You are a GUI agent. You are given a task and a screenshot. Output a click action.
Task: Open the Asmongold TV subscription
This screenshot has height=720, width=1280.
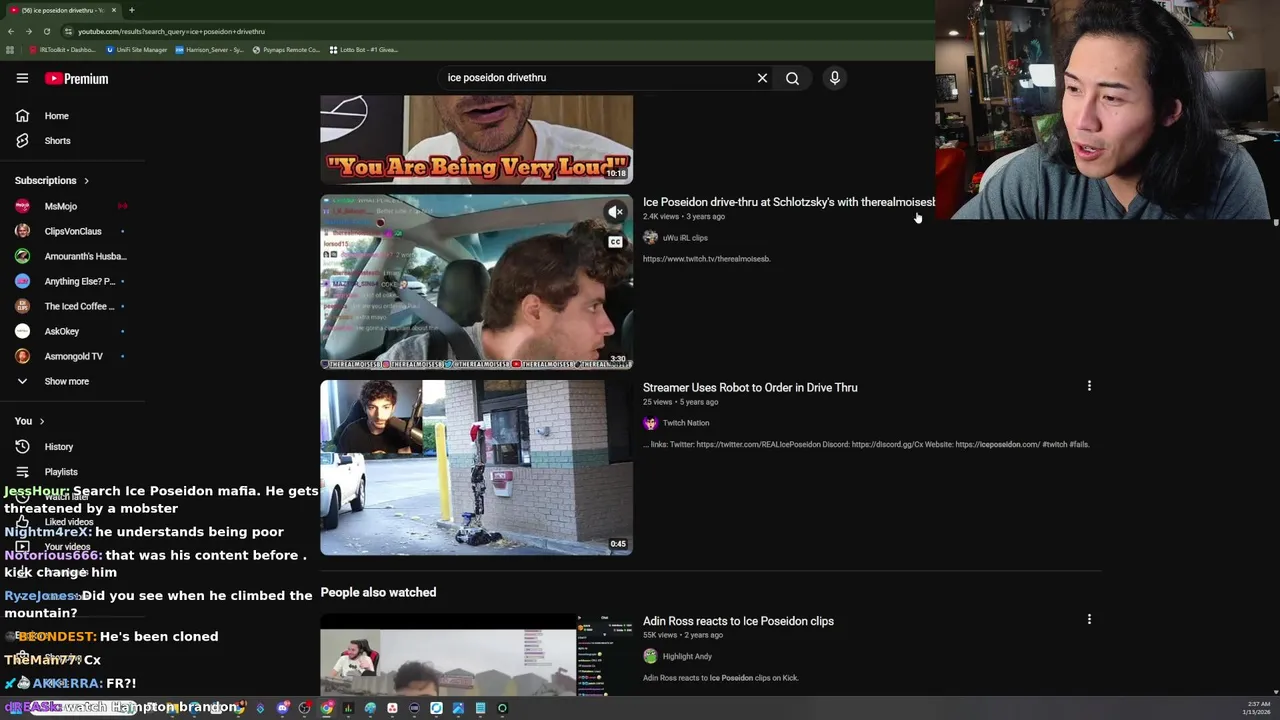click(72, 356)
